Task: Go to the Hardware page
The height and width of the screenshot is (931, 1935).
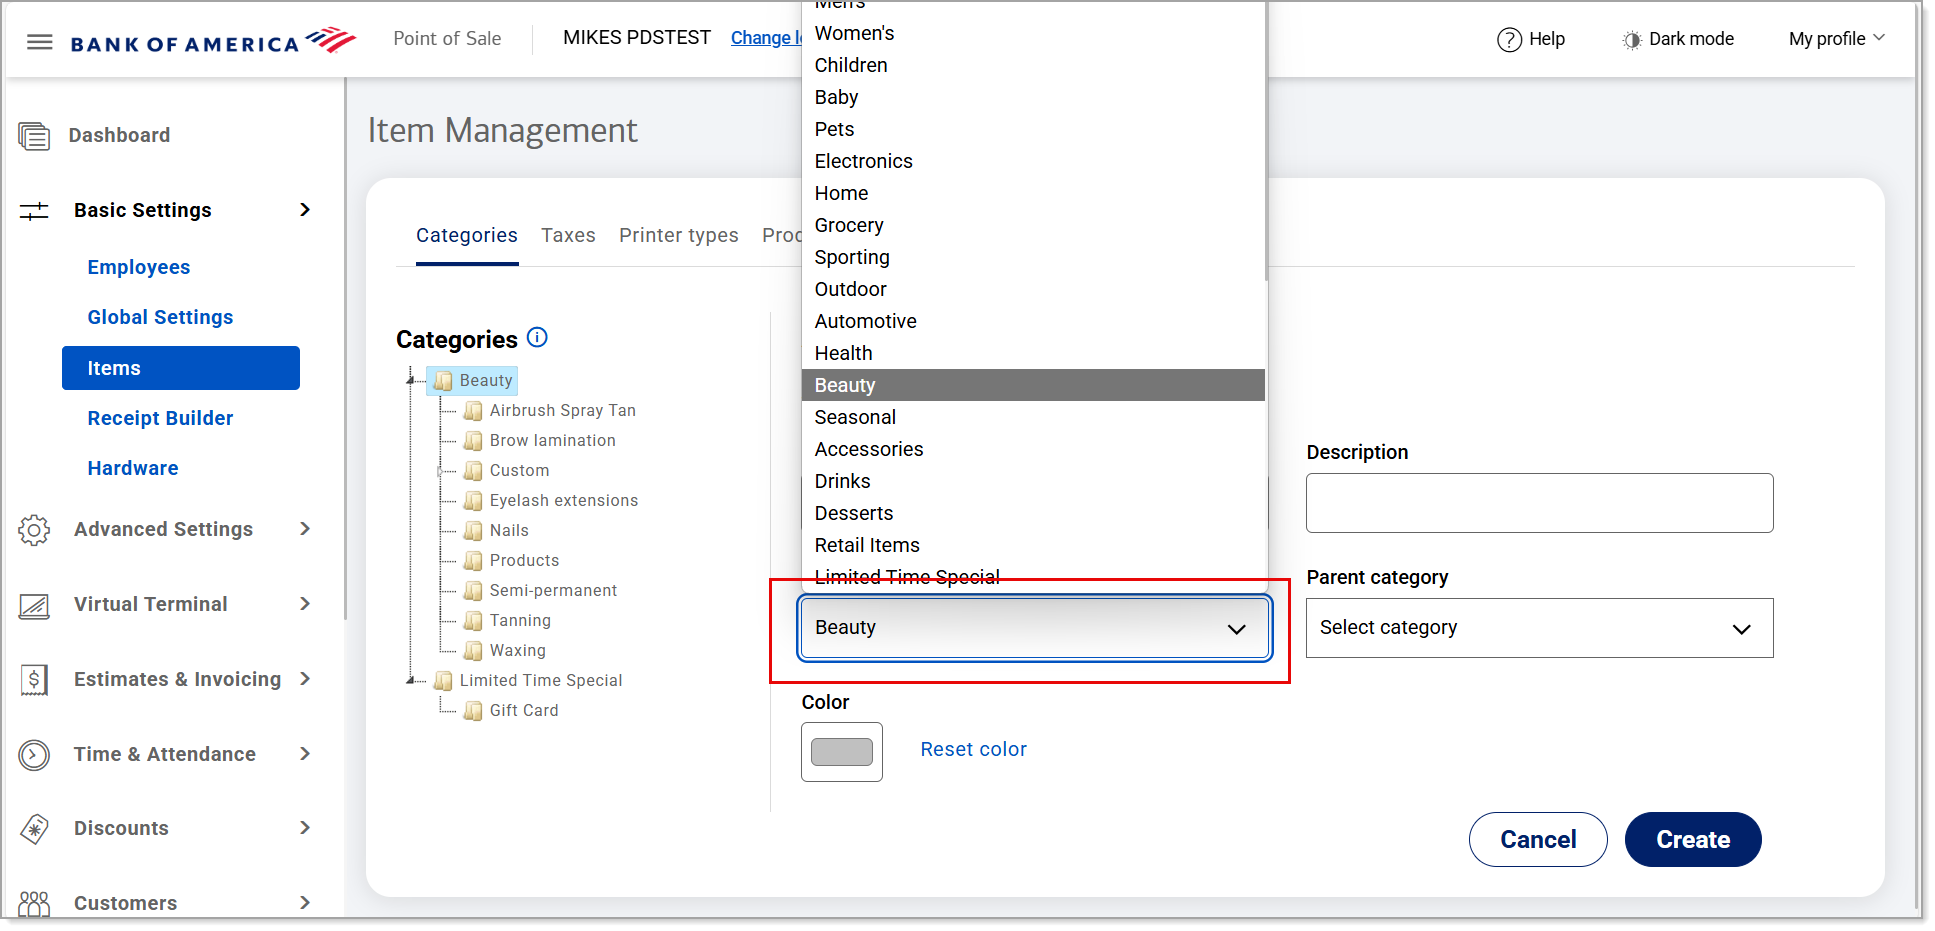Action: 133,468
